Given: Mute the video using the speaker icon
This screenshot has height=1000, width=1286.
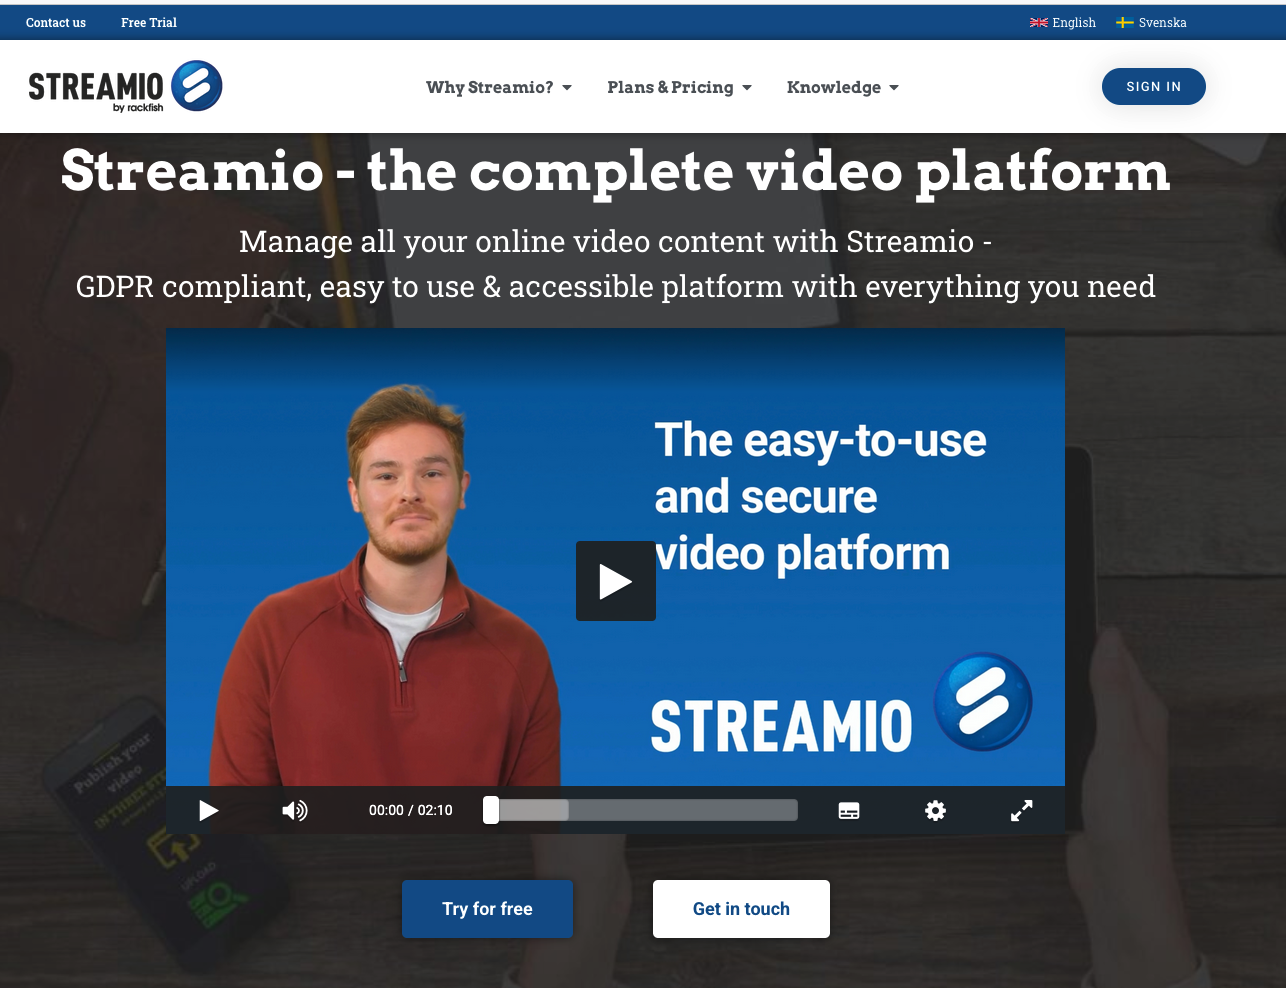Looking at the screenshot, I should (x=295, y=810).
